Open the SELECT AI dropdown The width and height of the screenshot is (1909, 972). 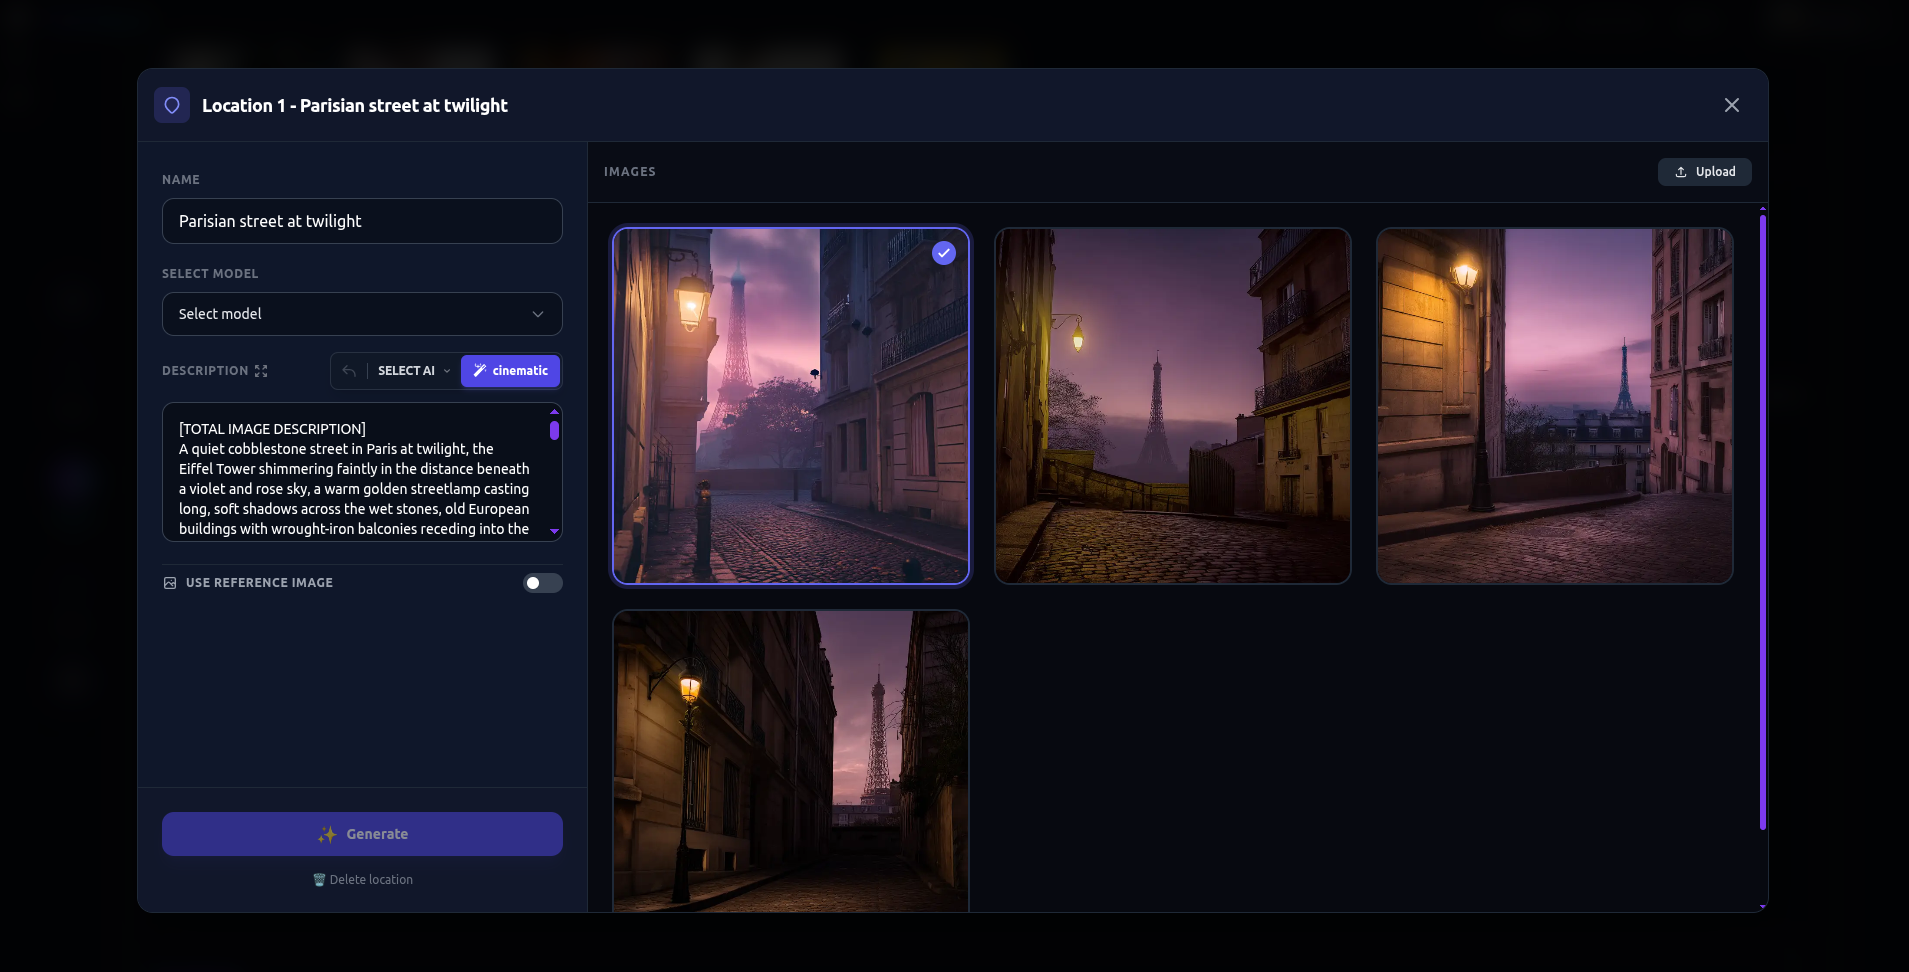click(413, 371)
